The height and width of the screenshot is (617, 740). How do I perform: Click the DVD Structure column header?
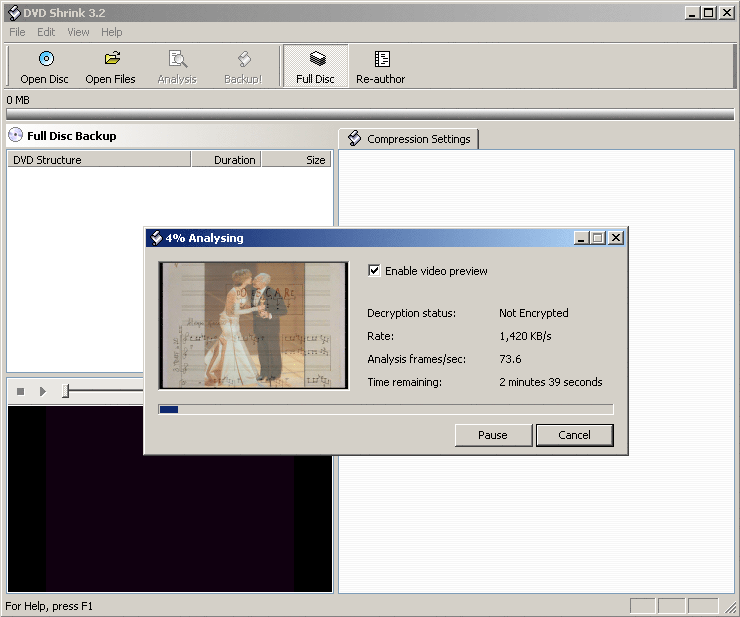[x=99, y=160]
